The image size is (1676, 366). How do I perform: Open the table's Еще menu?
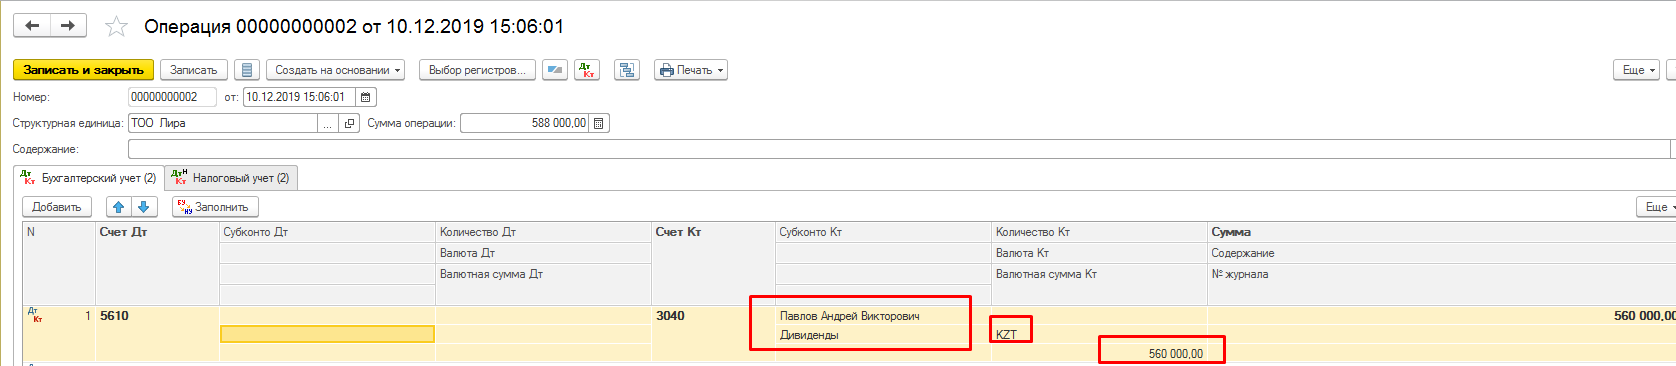[1657, 207]
